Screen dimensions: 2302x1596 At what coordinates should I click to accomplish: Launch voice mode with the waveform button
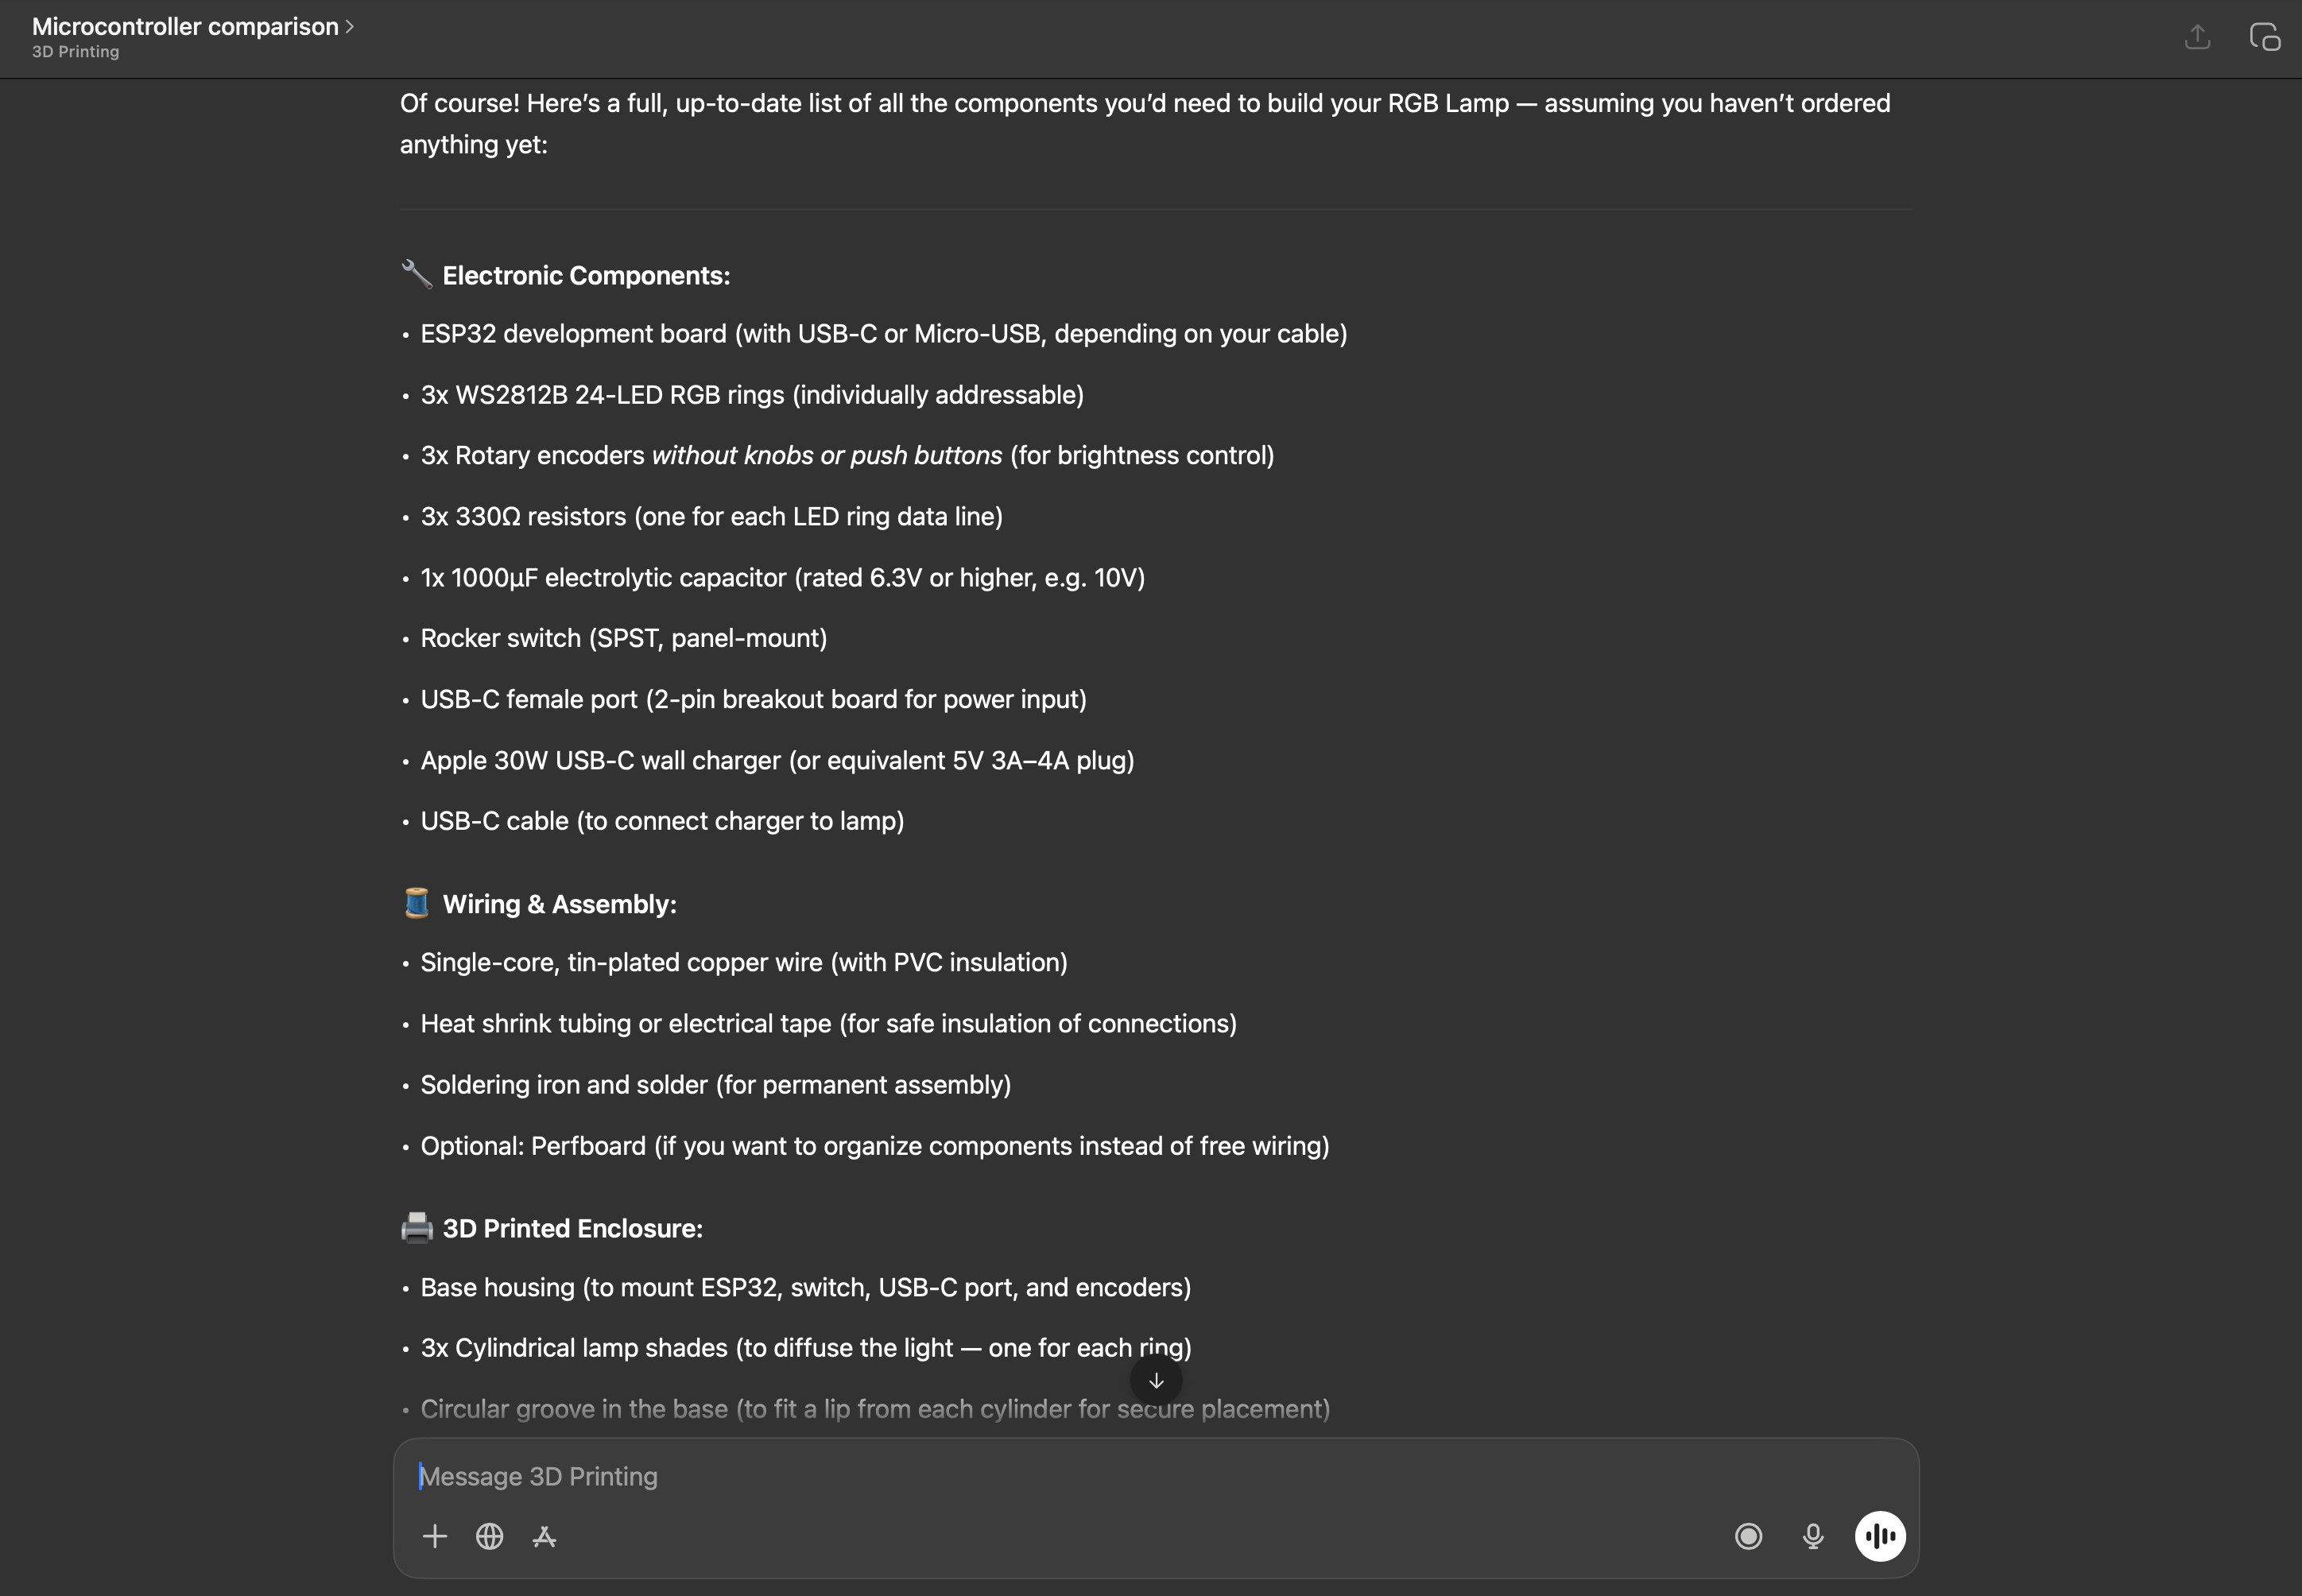pyautogui.click(x=1880, y=1536)
